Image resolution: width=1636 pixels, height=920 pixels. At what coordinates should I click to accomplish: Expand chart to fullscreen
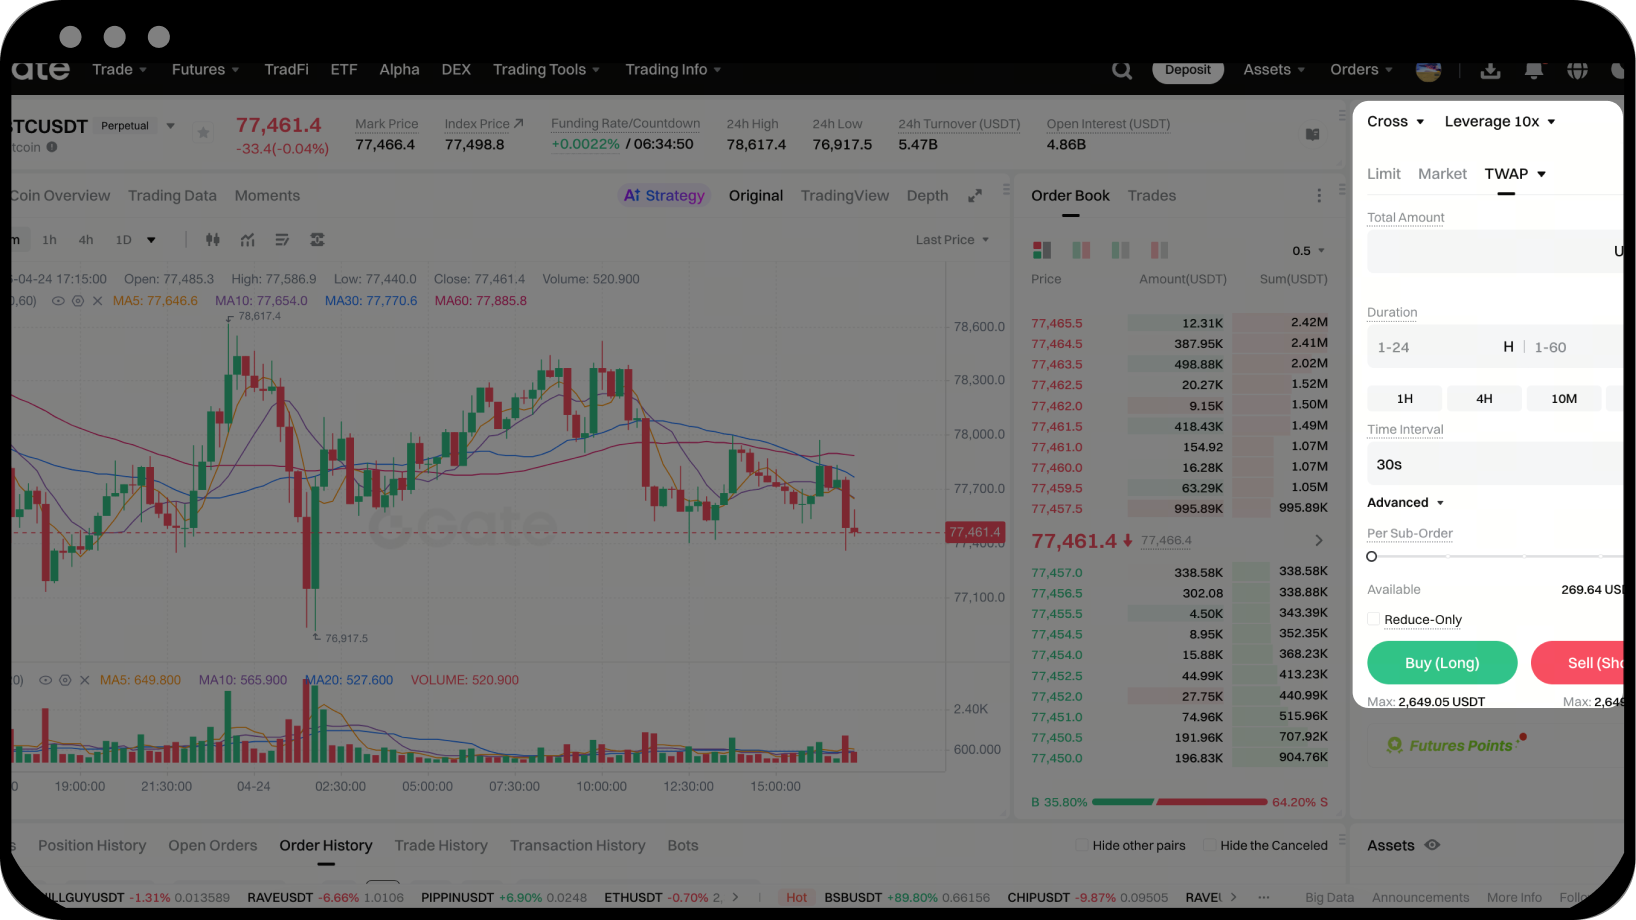(975, 196)
